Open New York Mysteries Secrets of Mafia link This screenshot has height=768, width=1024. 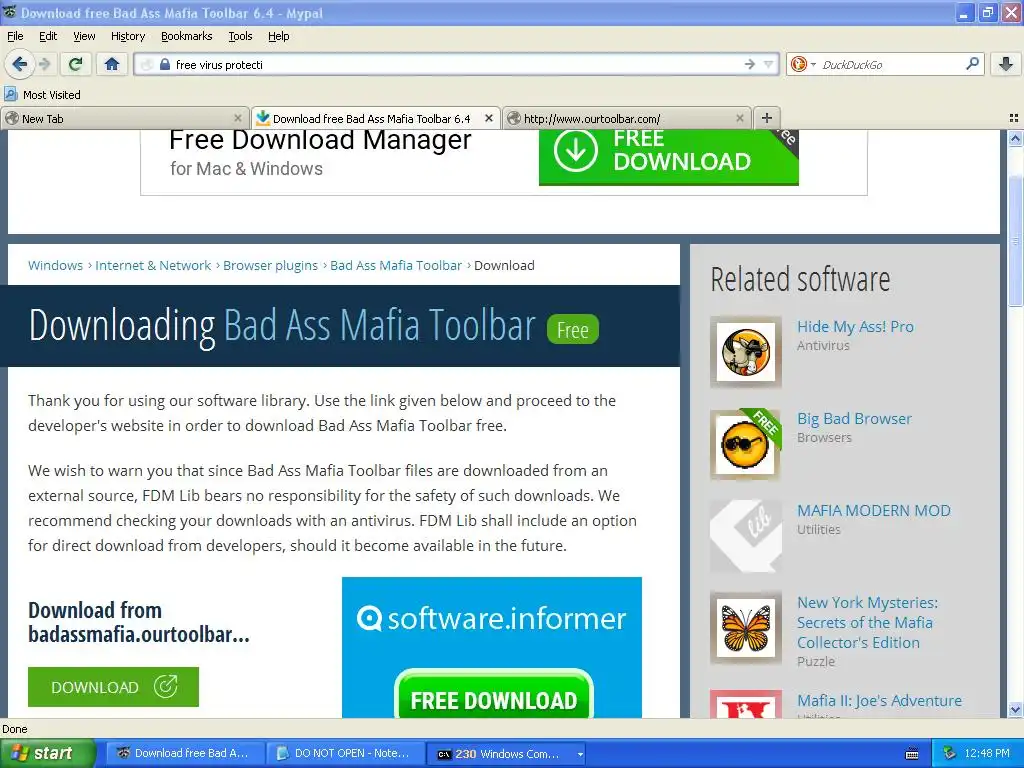coord(867,622)
